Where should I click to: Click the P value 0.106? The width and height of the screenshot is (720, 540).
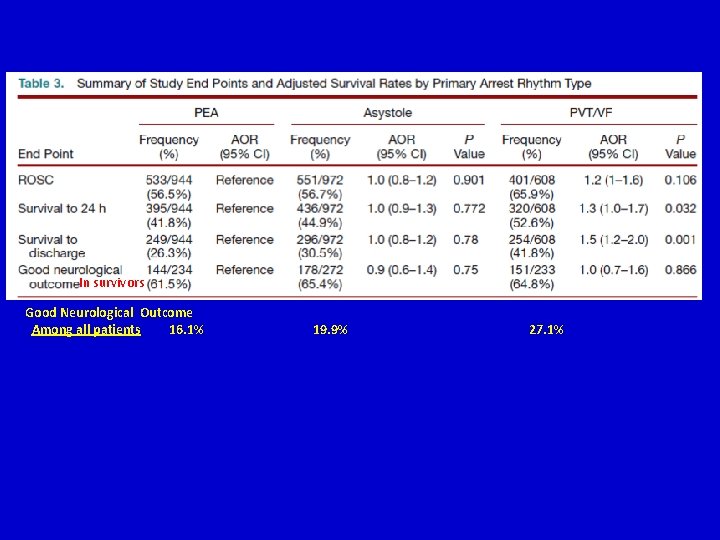click(x=681, y=180)
